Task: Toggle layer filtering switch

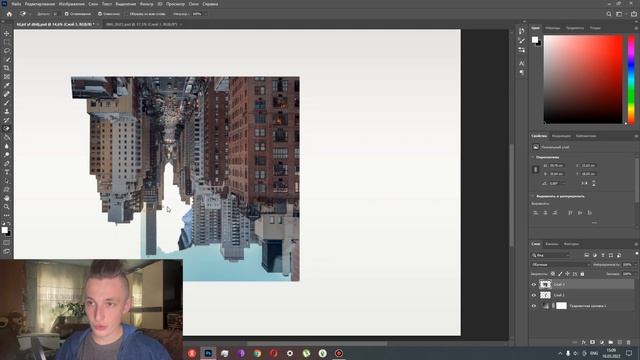Action: [637, 254]
